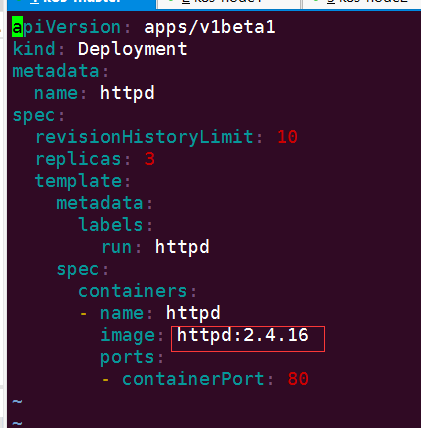
Task: Click the labels: key
Action: pos(115,224)
